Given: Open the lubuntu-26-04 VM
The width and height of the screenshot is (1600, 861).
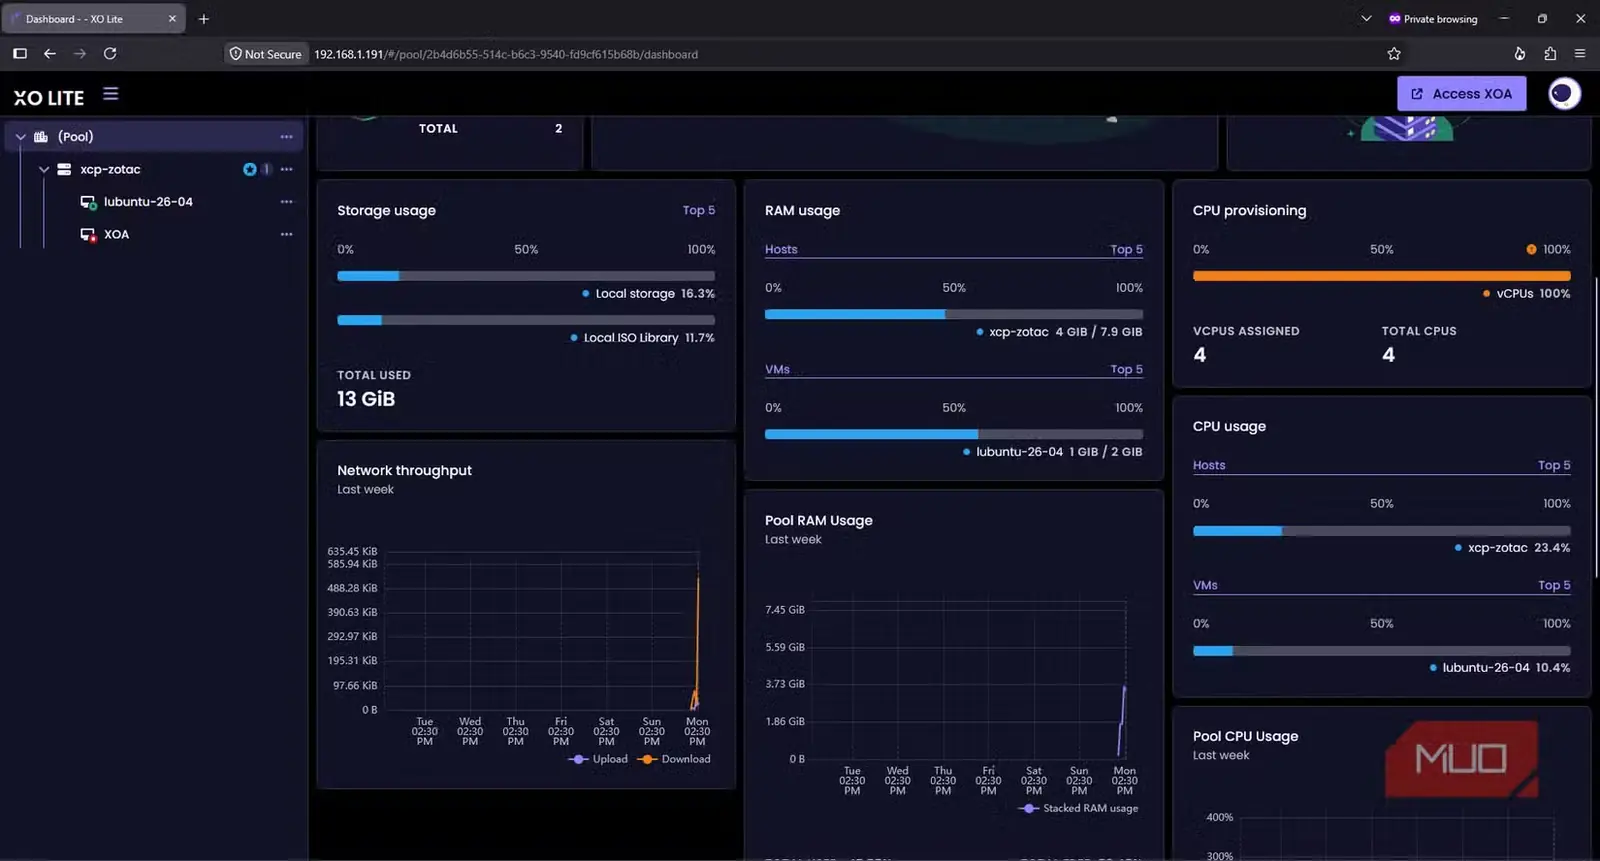Looking at the screenshot, I should coord(148,202).
